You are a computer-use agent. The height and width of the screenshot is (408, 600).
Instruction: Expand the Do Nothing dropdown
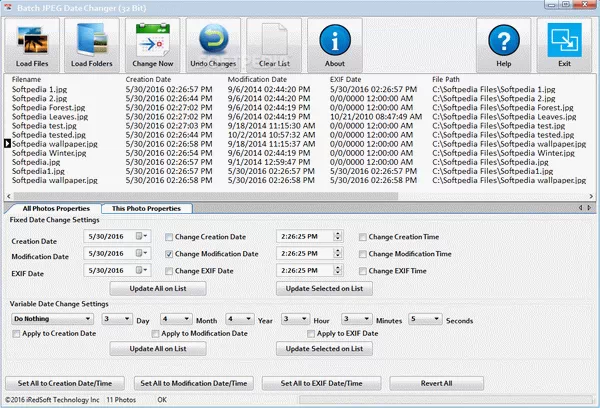pyautogui.click(x=52, y=319)
